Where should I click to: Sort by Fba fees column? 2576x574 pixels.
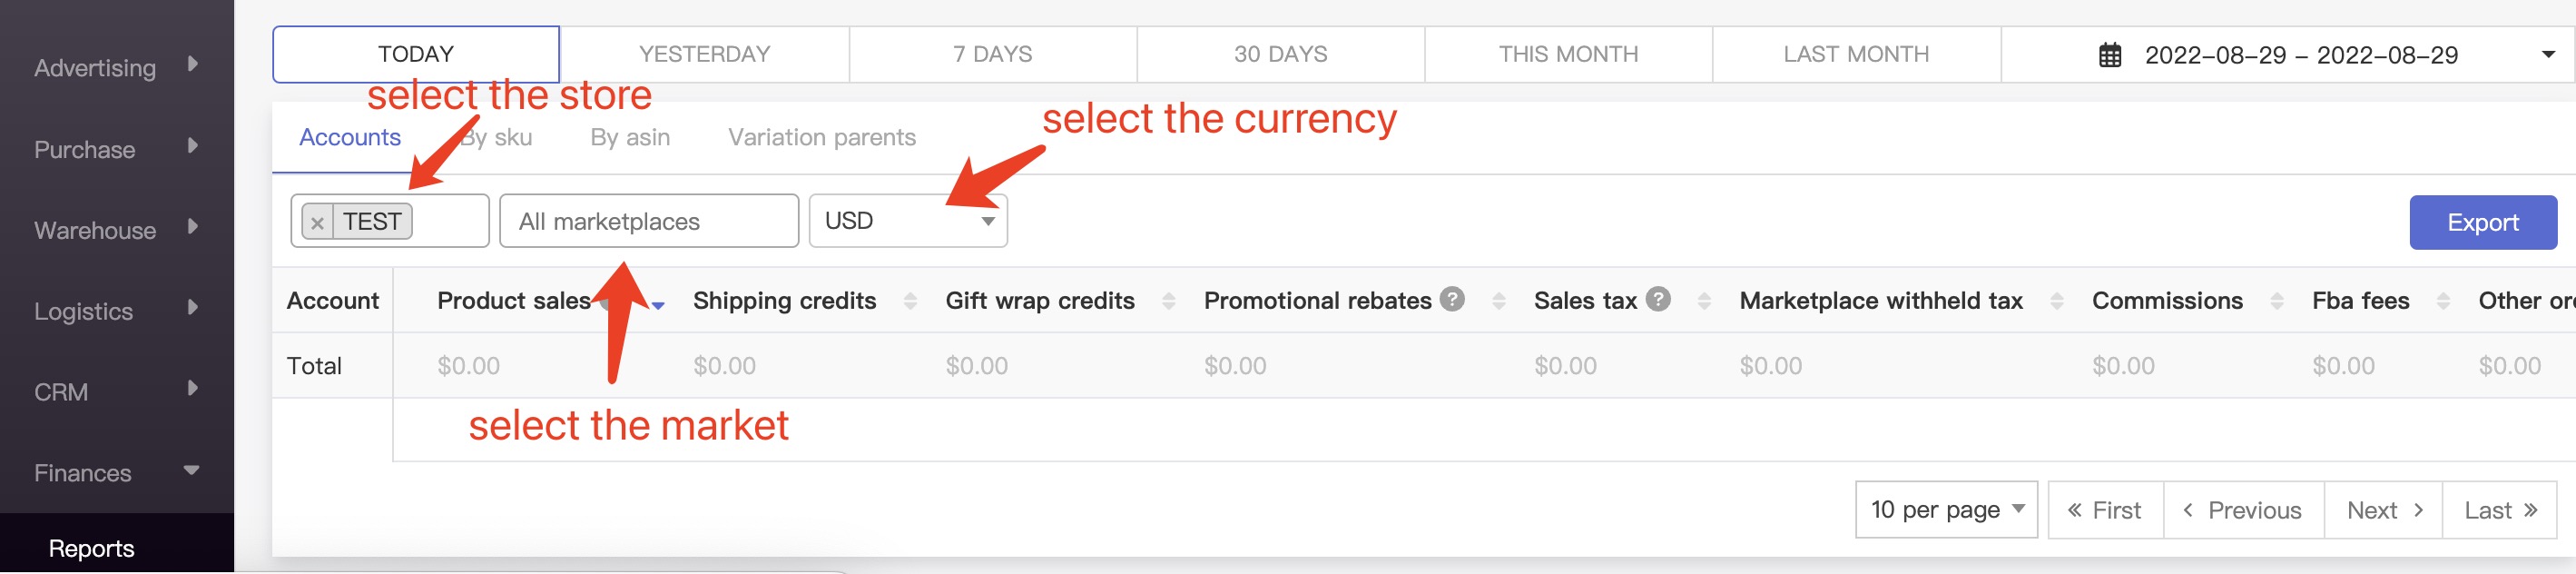tap(2443, 301)
